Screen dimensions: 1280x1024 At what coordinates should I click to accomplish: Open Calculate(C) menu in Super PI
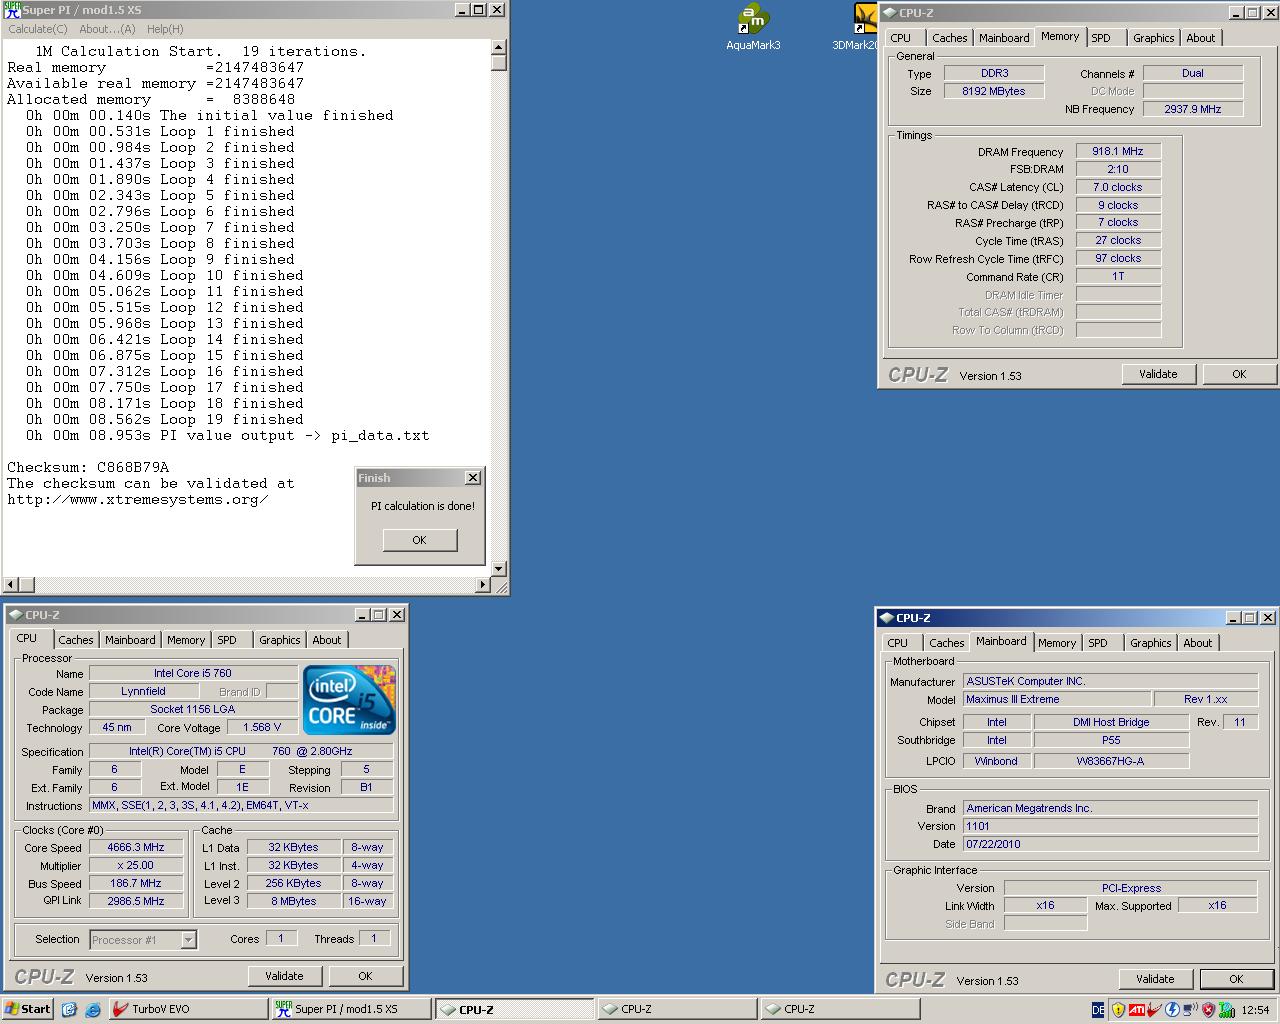(x=38, y=29)
